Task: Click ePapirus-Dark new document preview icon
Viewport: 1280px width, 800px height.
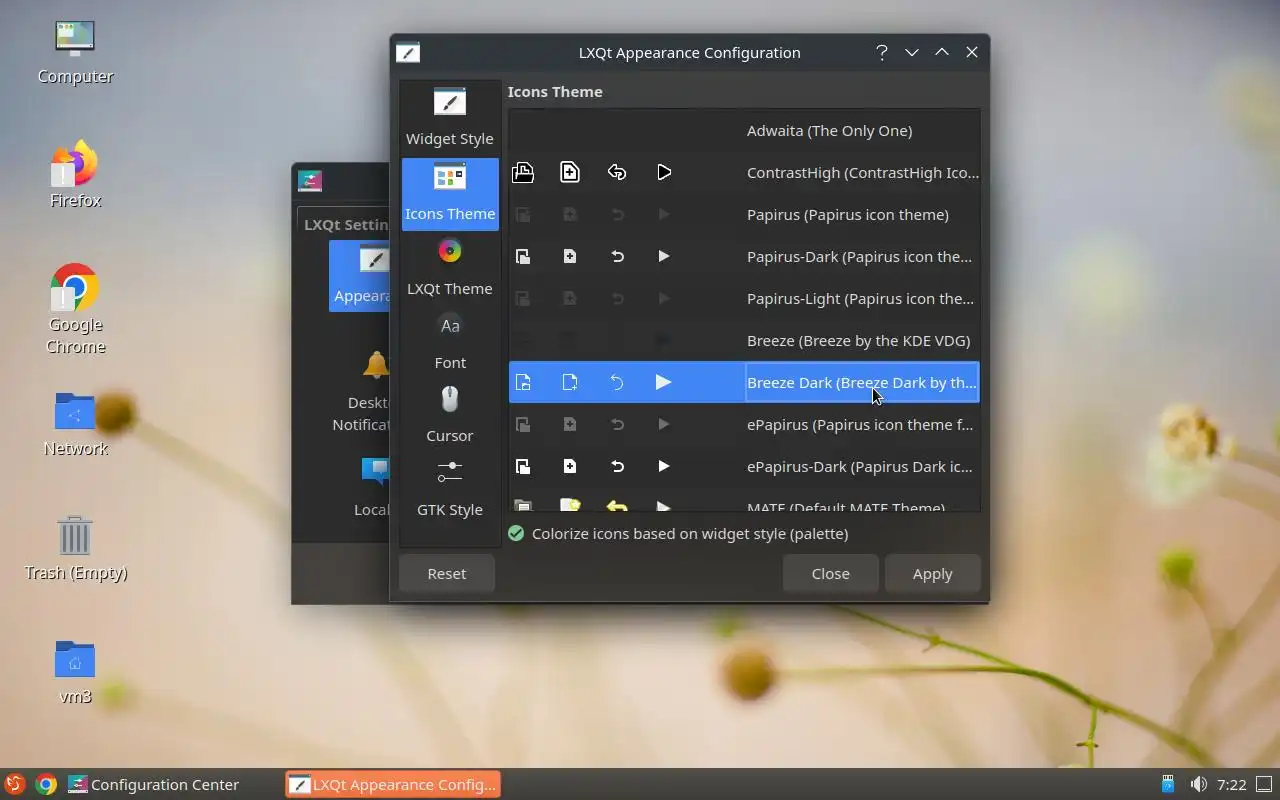Action: [x=569, y=466]
